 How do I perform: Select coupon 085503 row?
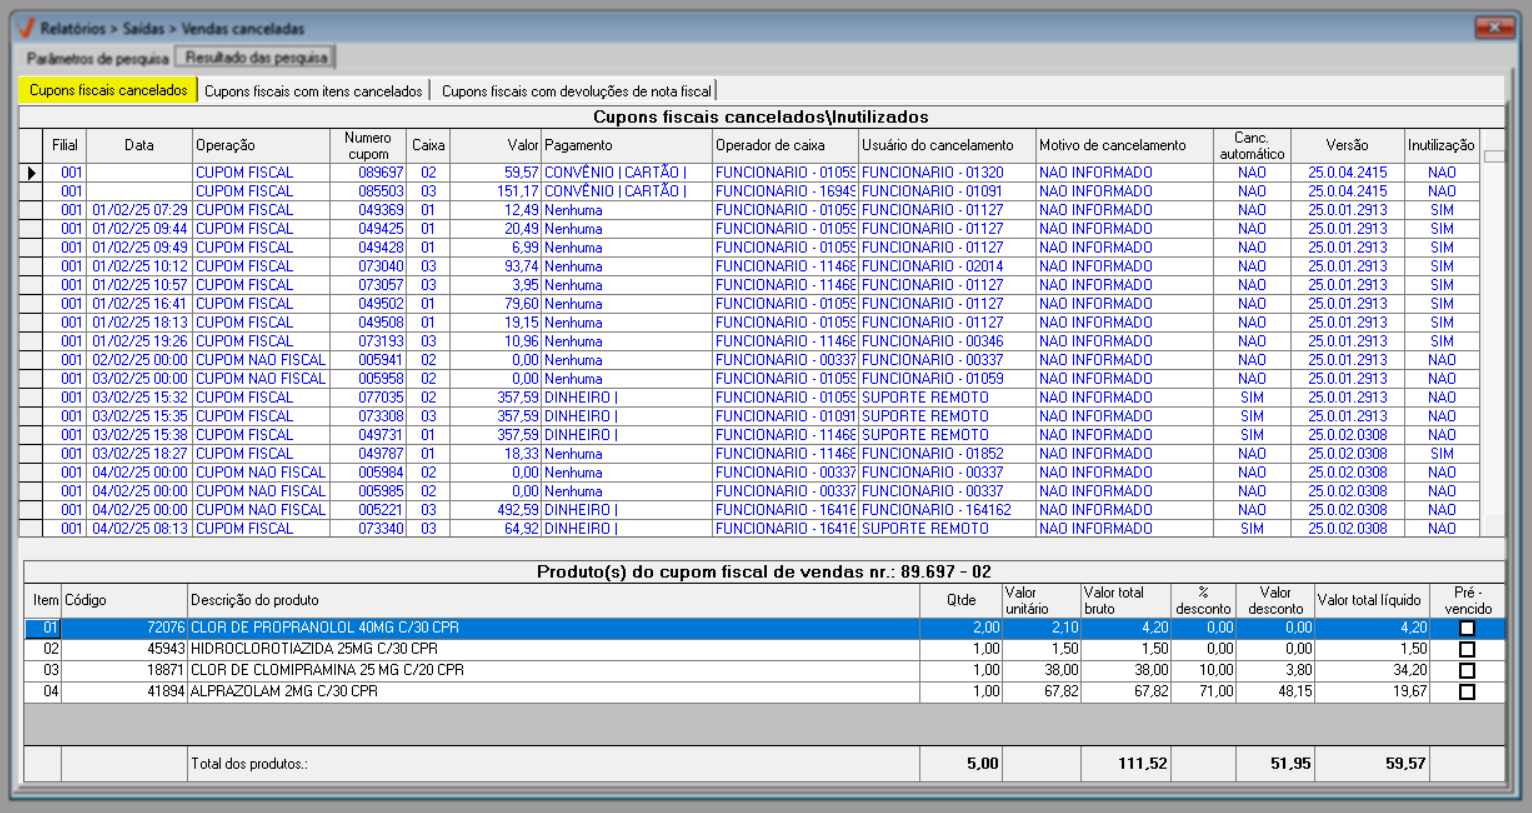coord(380,191)
